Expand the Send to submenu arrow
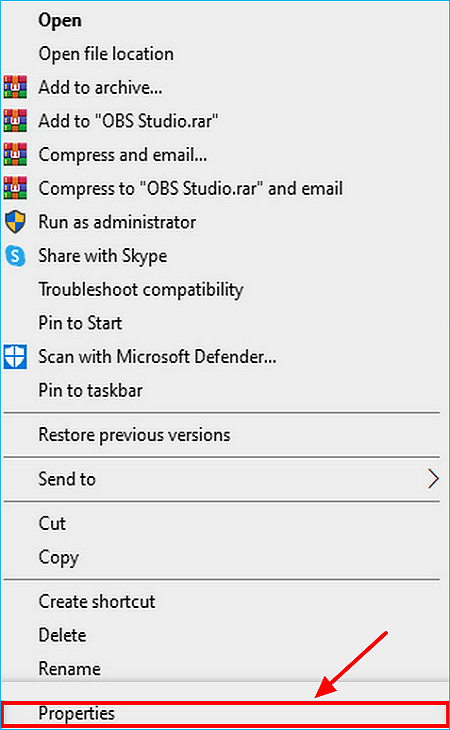 (x=433, y=479)
